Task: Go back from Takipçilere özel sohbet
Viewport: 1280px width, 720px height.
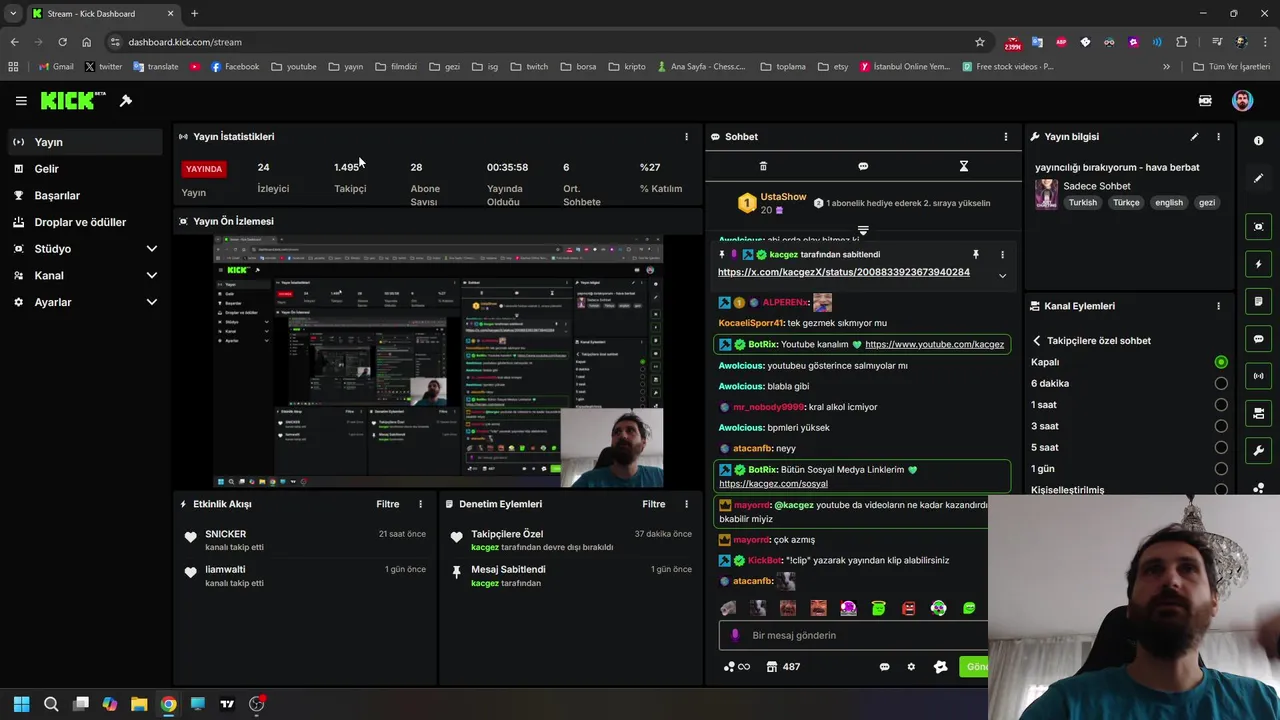Action: [x=1037, y=341]
